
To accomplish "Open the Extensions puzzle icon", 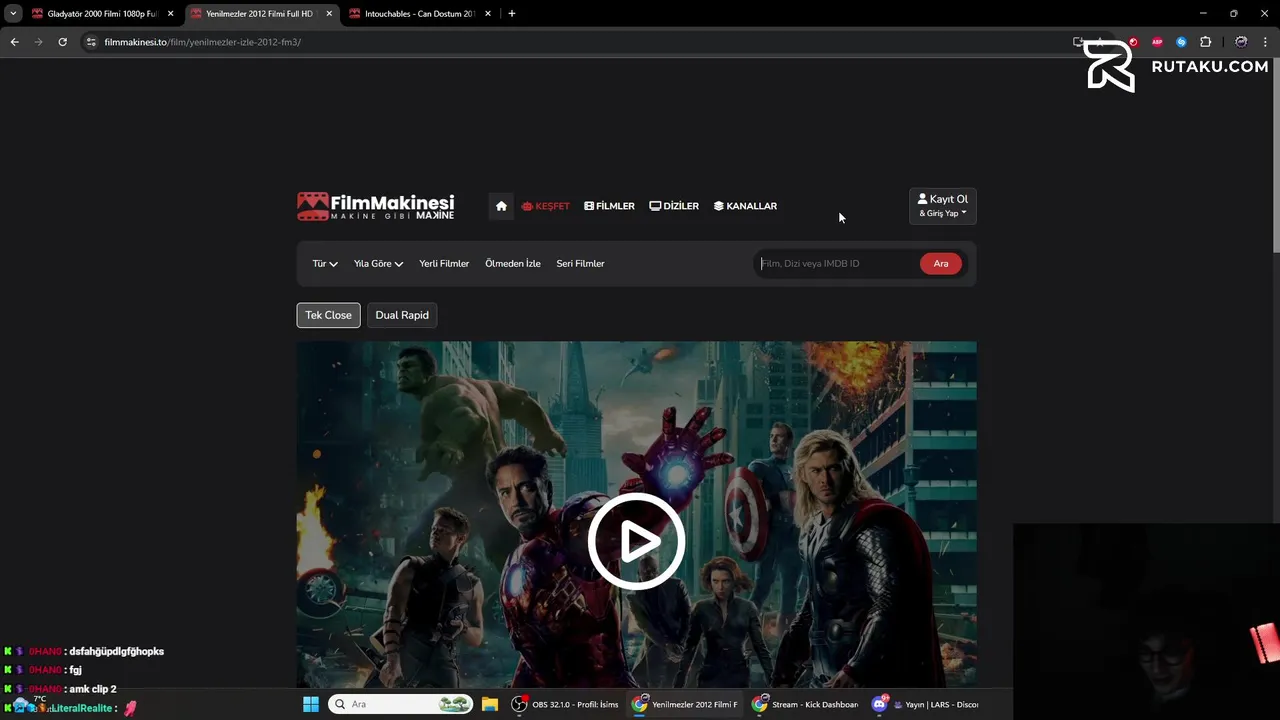I will click(x=1205, y=42).
